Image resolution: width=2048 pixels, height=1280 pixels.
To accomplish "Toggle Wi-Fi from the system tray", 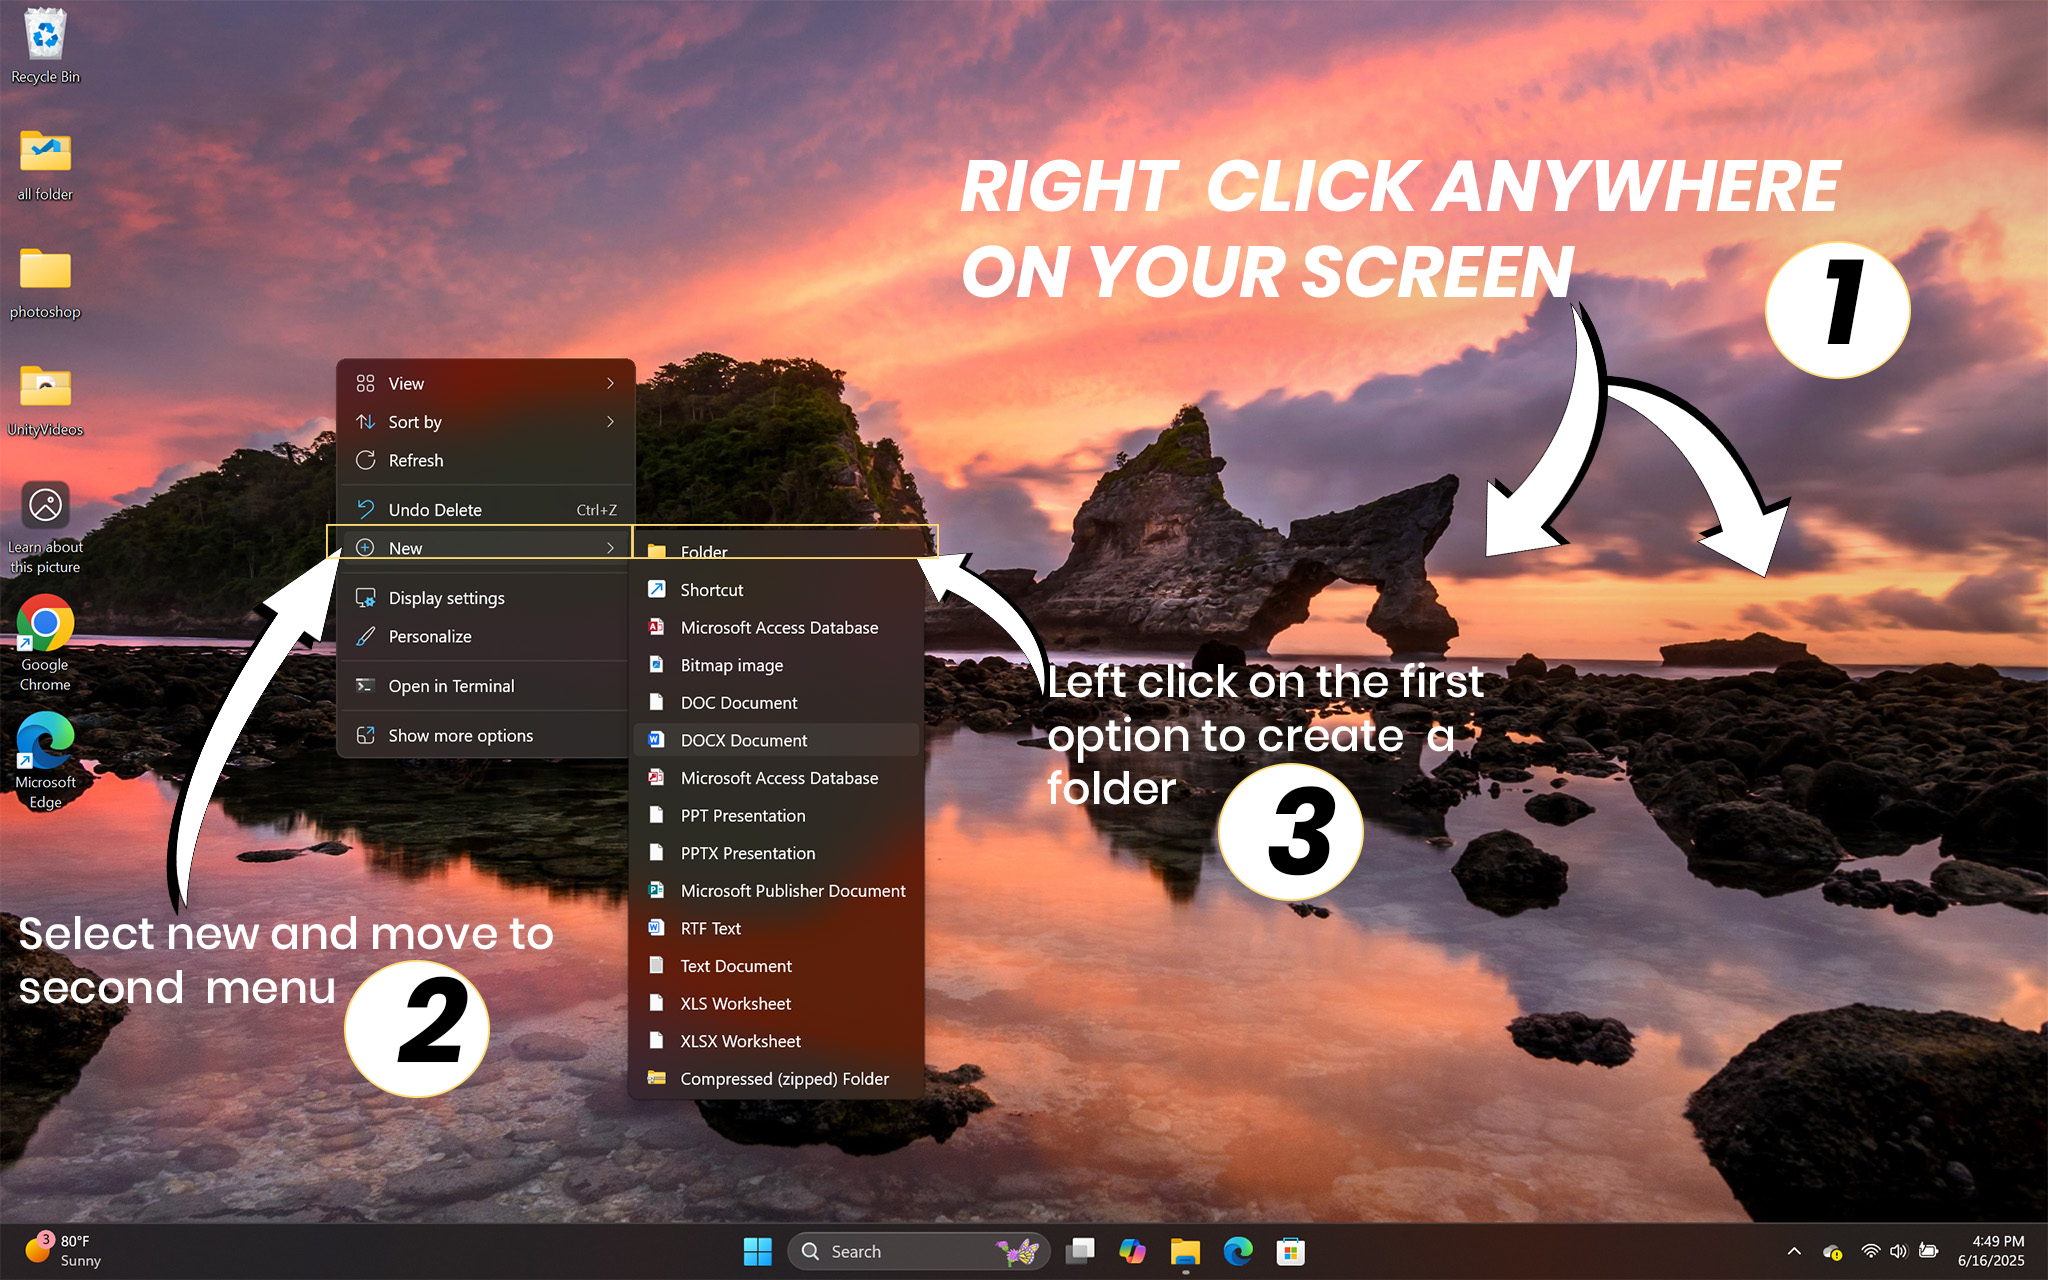I will [x=1871, y=1251].
